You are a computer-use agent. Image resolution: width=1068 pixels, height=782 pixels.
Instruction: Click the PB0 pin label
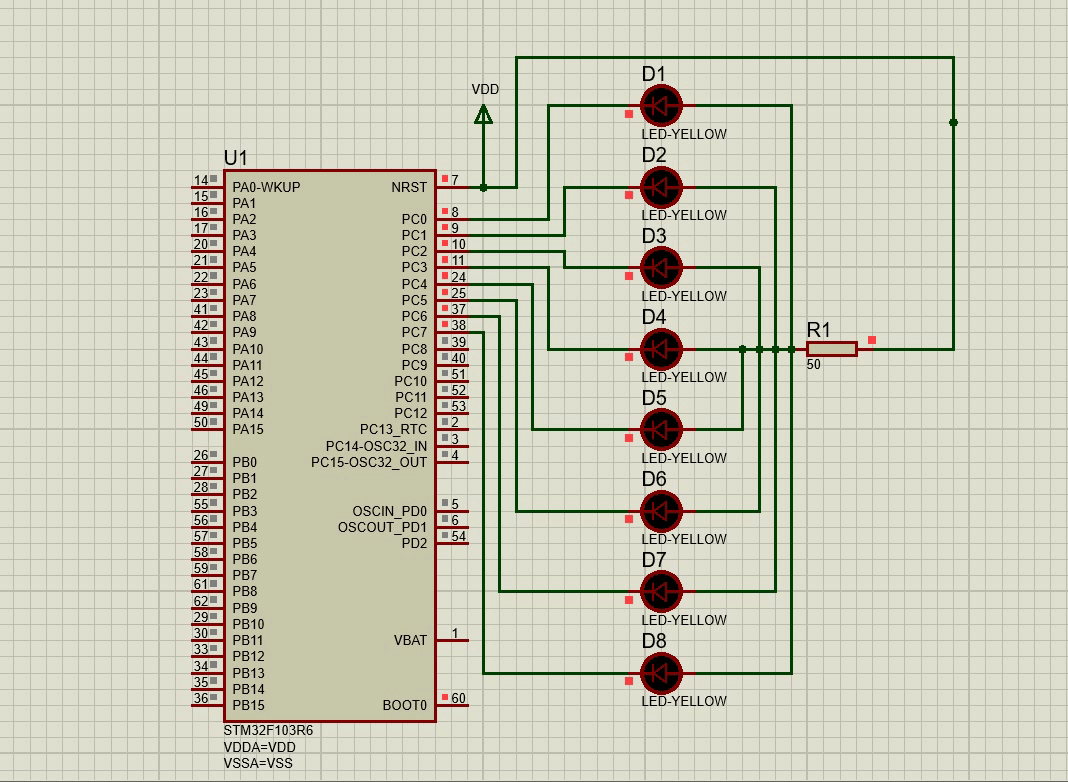pyautogui.click(x=245, y=462)
